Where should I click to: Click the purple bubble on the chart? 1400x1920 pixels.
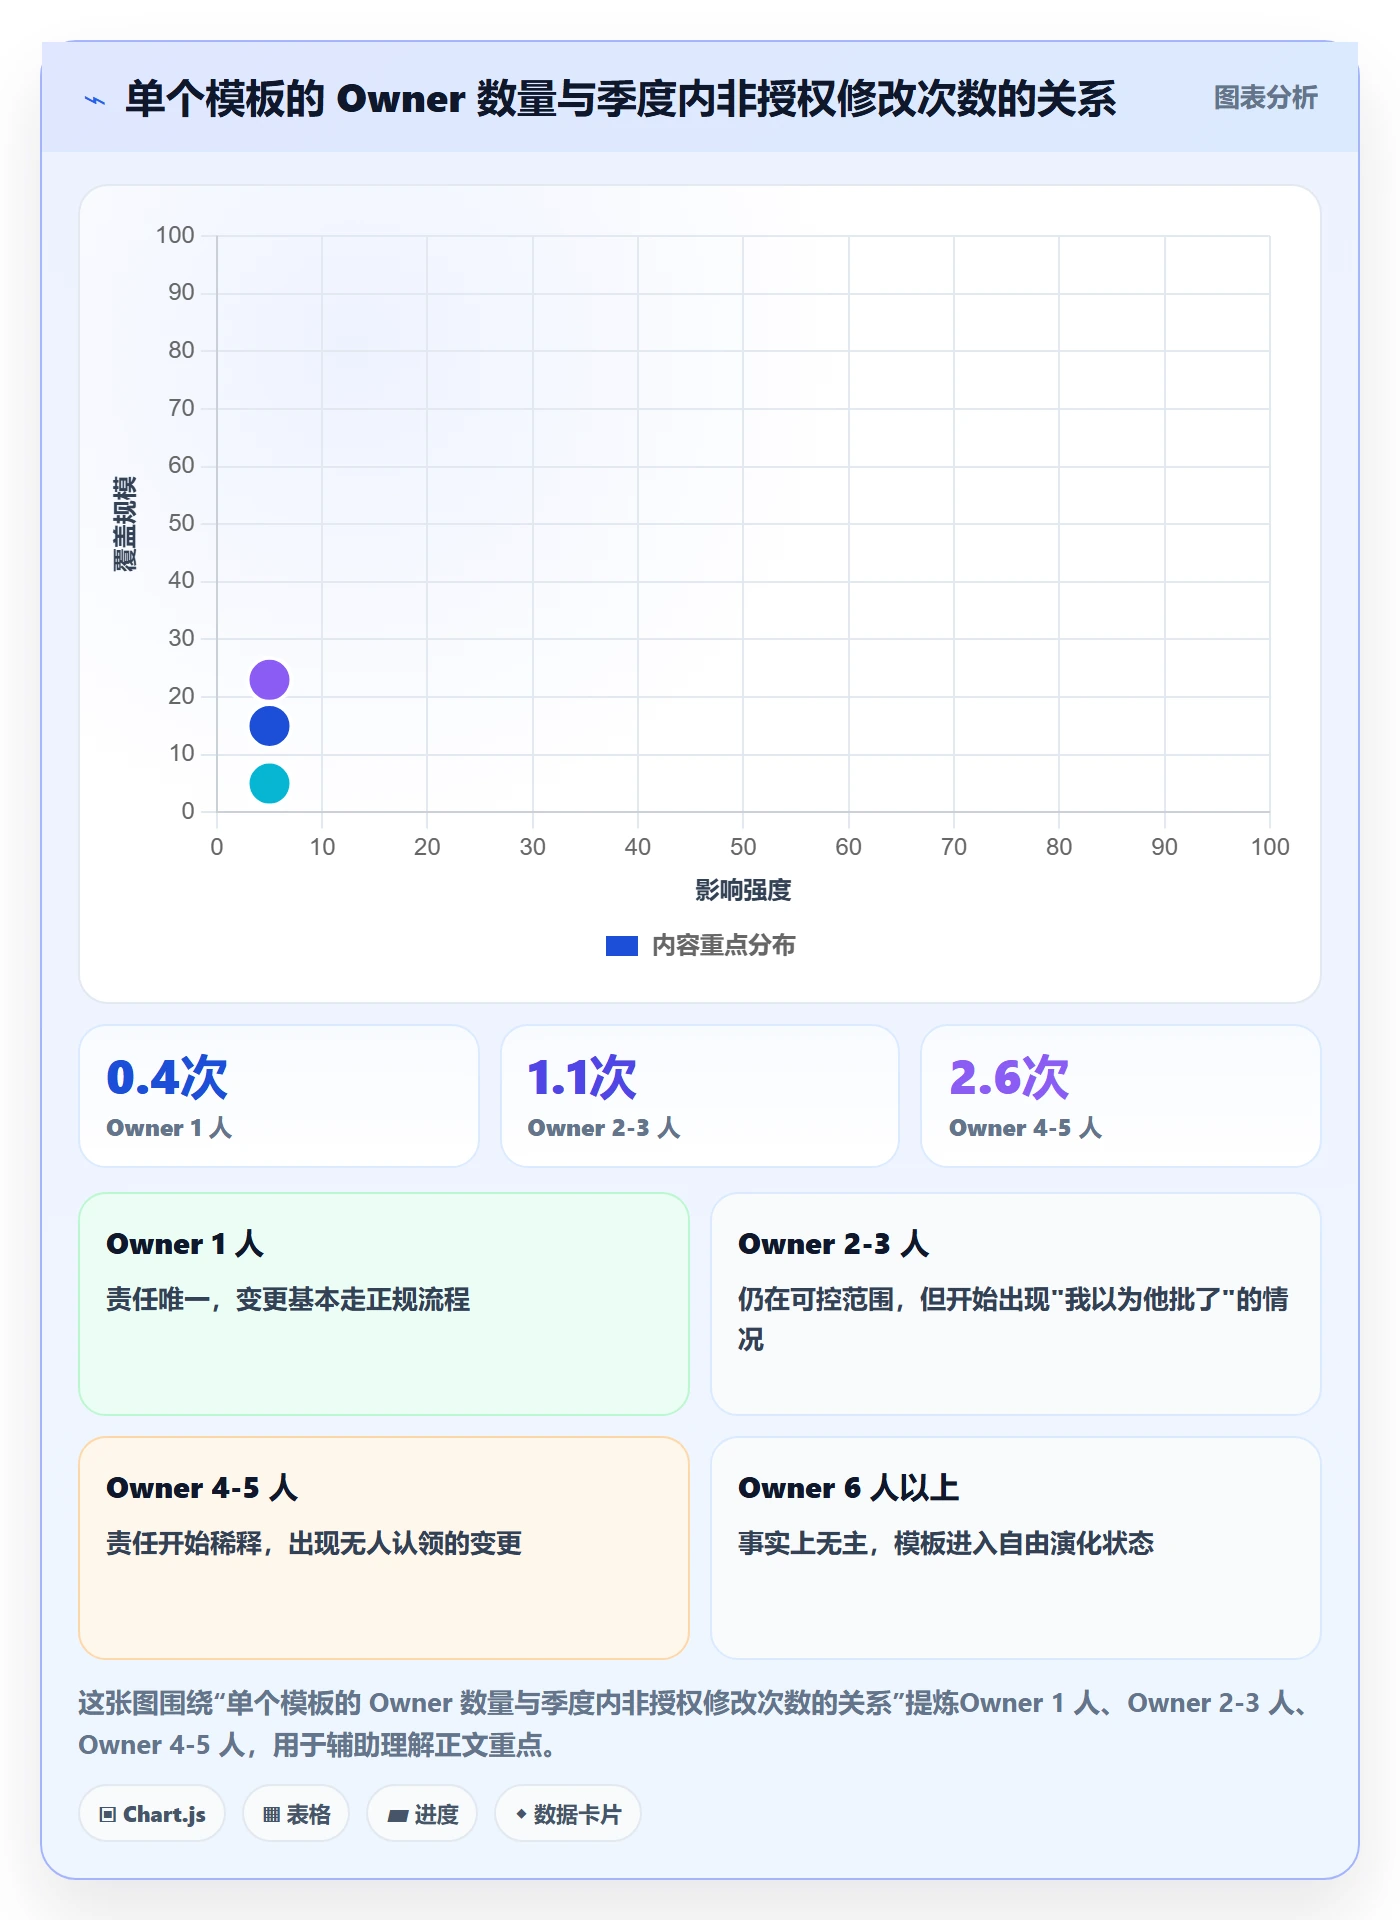pos(269,680)
